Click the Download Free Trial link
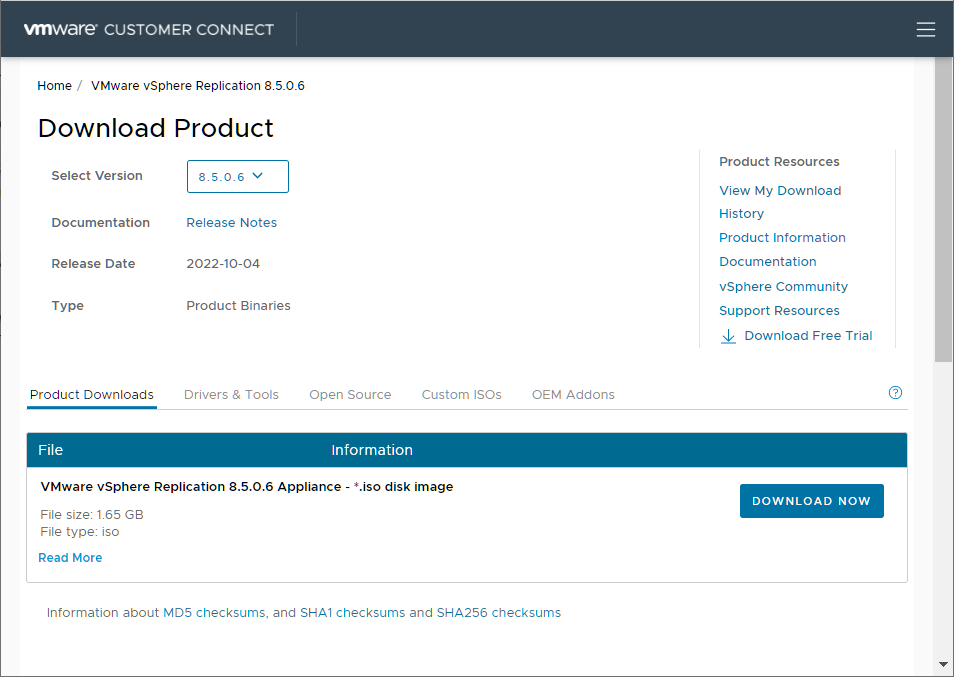954x677 pixels. 808,336
